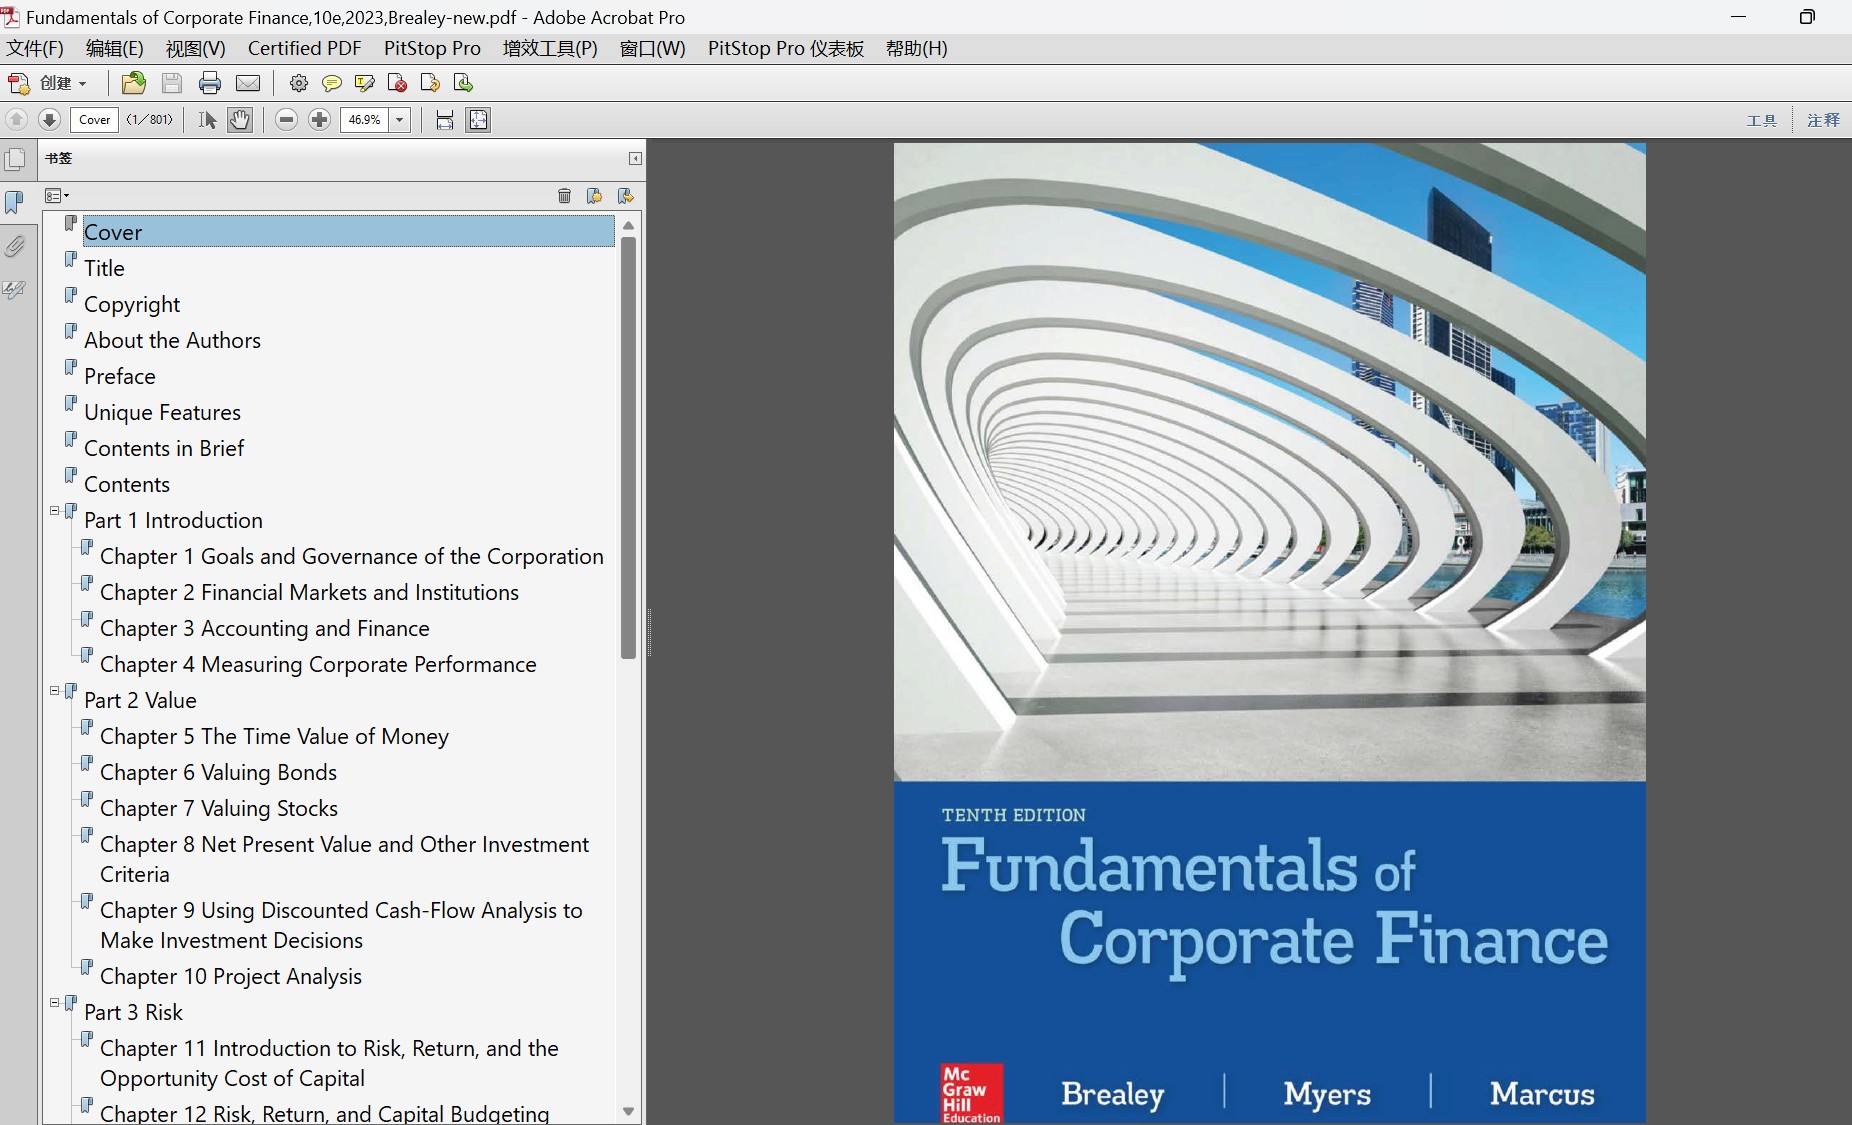
Task: Toggle fit one full page view
Action: [478, 120]
